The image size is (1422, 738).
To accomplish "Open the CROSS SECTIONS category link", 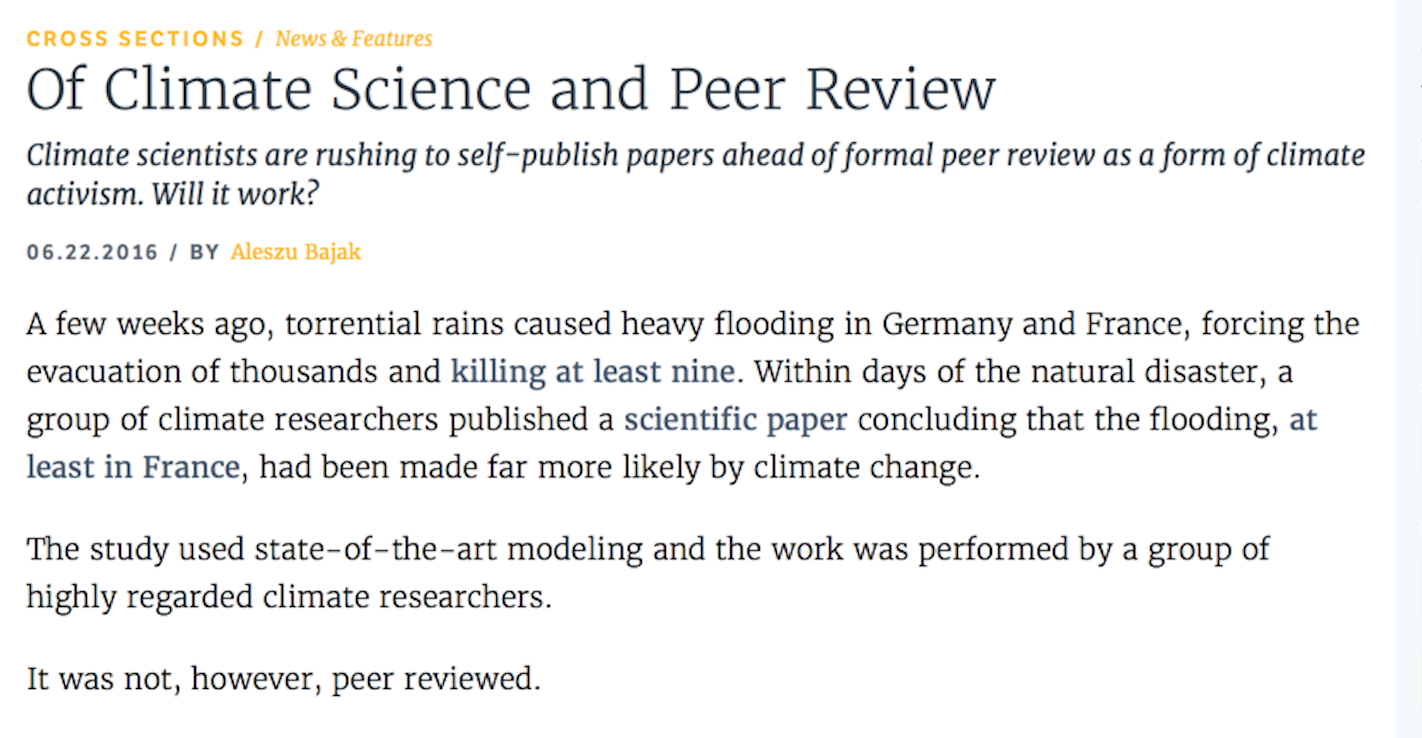I will [x=135, y=39].
